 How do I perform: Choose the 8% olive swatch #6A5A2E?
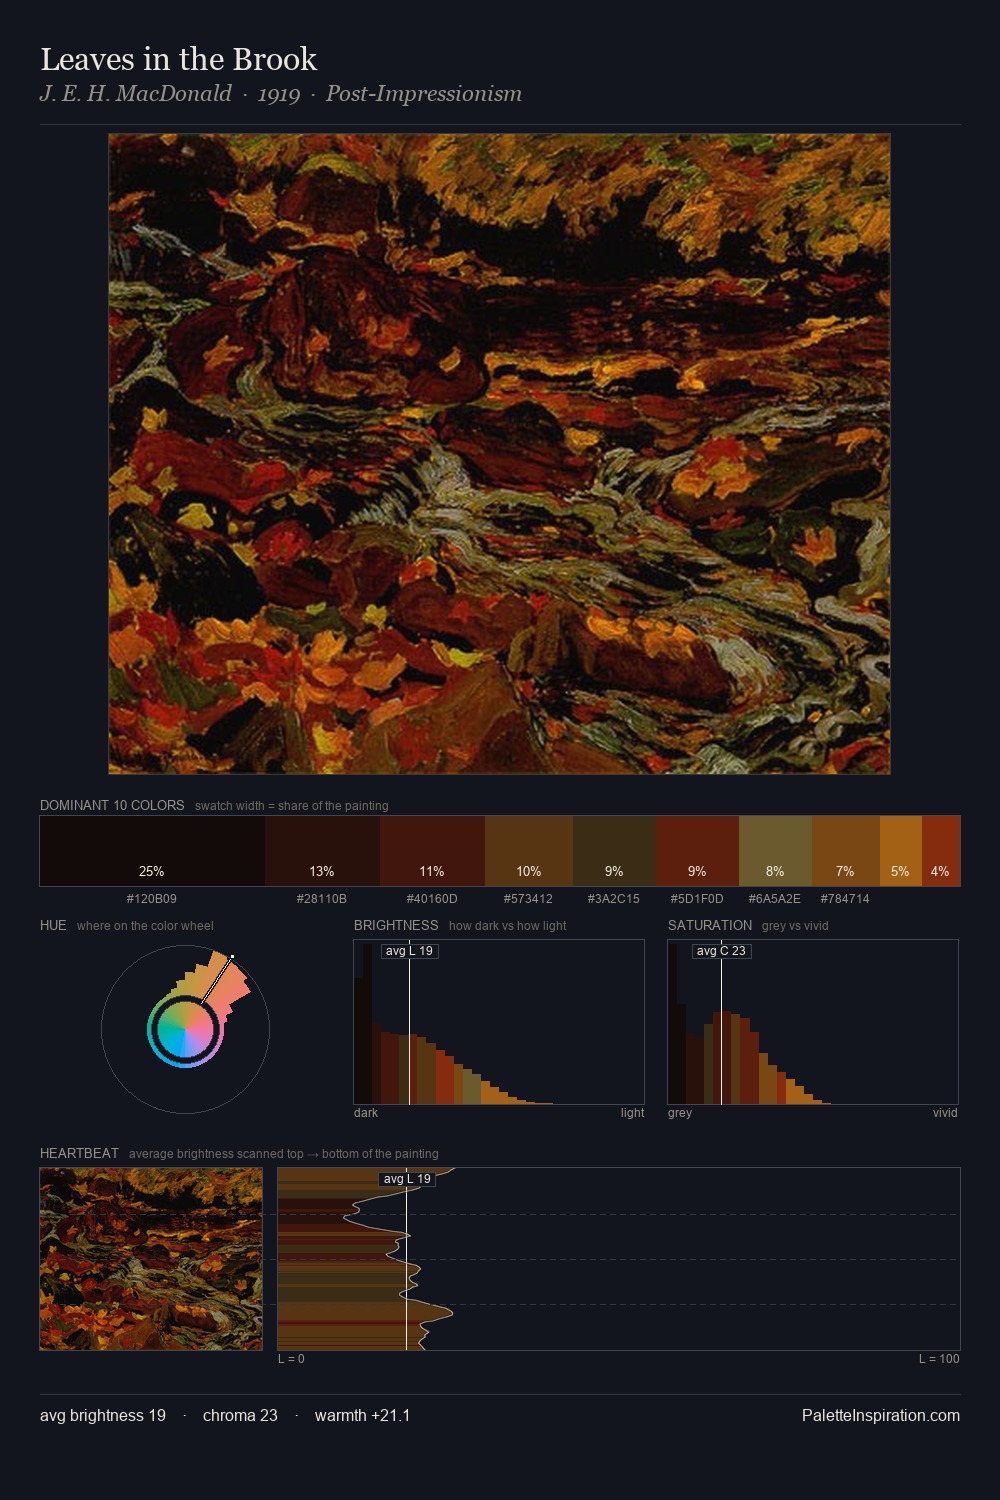point(775,851)
